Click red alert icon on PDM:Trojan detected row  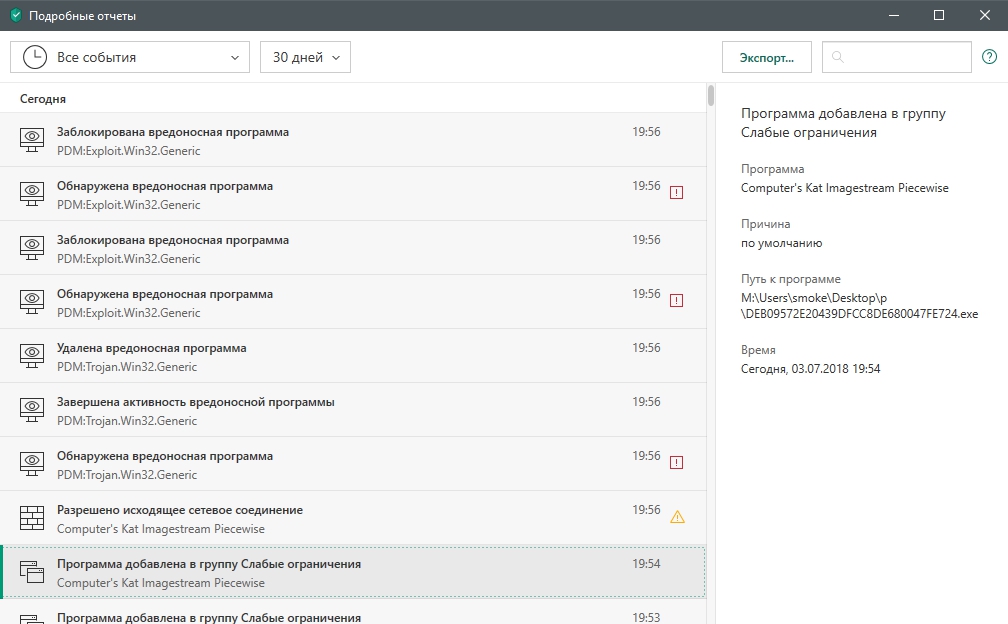[676, 462]
